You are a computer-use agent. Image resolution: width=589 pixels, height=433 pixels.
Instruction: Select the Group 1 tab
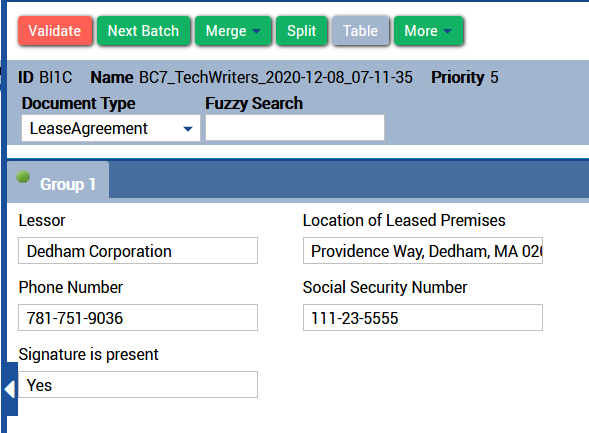pyautogui.click(x=58, y=181)
